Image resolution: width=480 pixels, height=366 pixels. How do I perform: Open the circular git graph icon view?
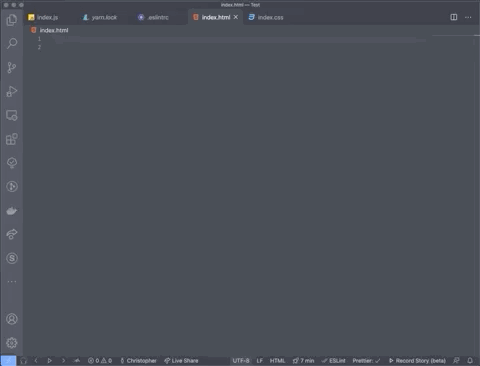coord(12,187)
